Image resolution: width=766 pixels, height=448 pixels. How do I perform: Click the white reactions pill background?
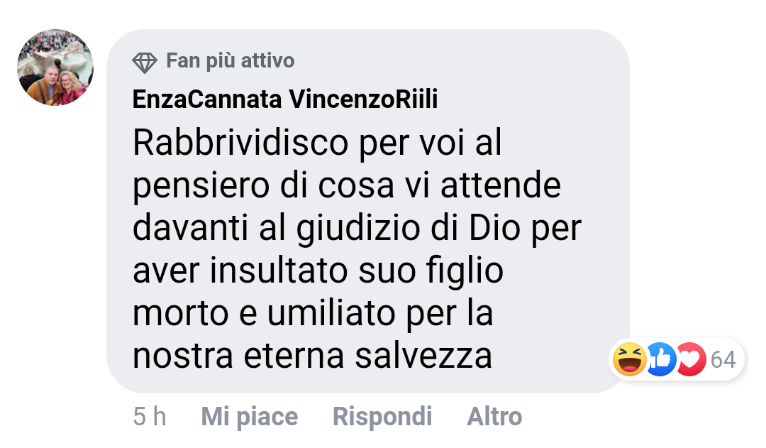(677, 360)
